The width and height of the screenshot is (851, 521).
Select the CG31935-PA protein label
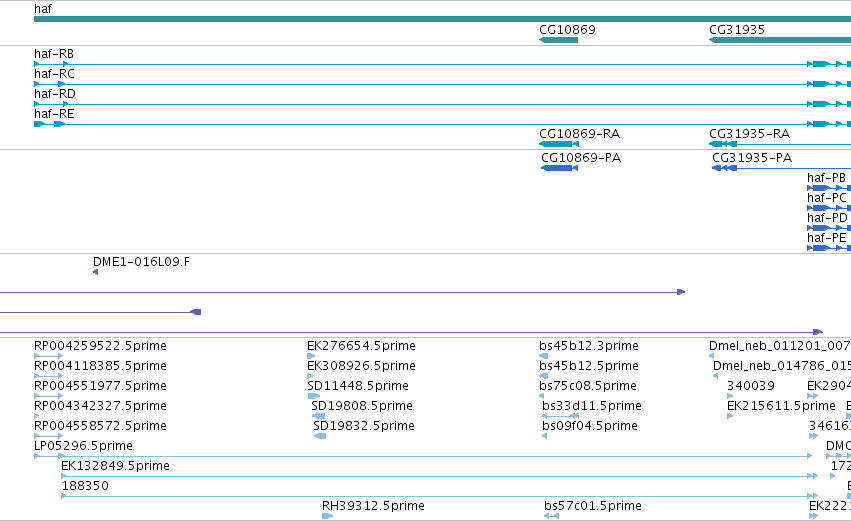pos(752,158)
